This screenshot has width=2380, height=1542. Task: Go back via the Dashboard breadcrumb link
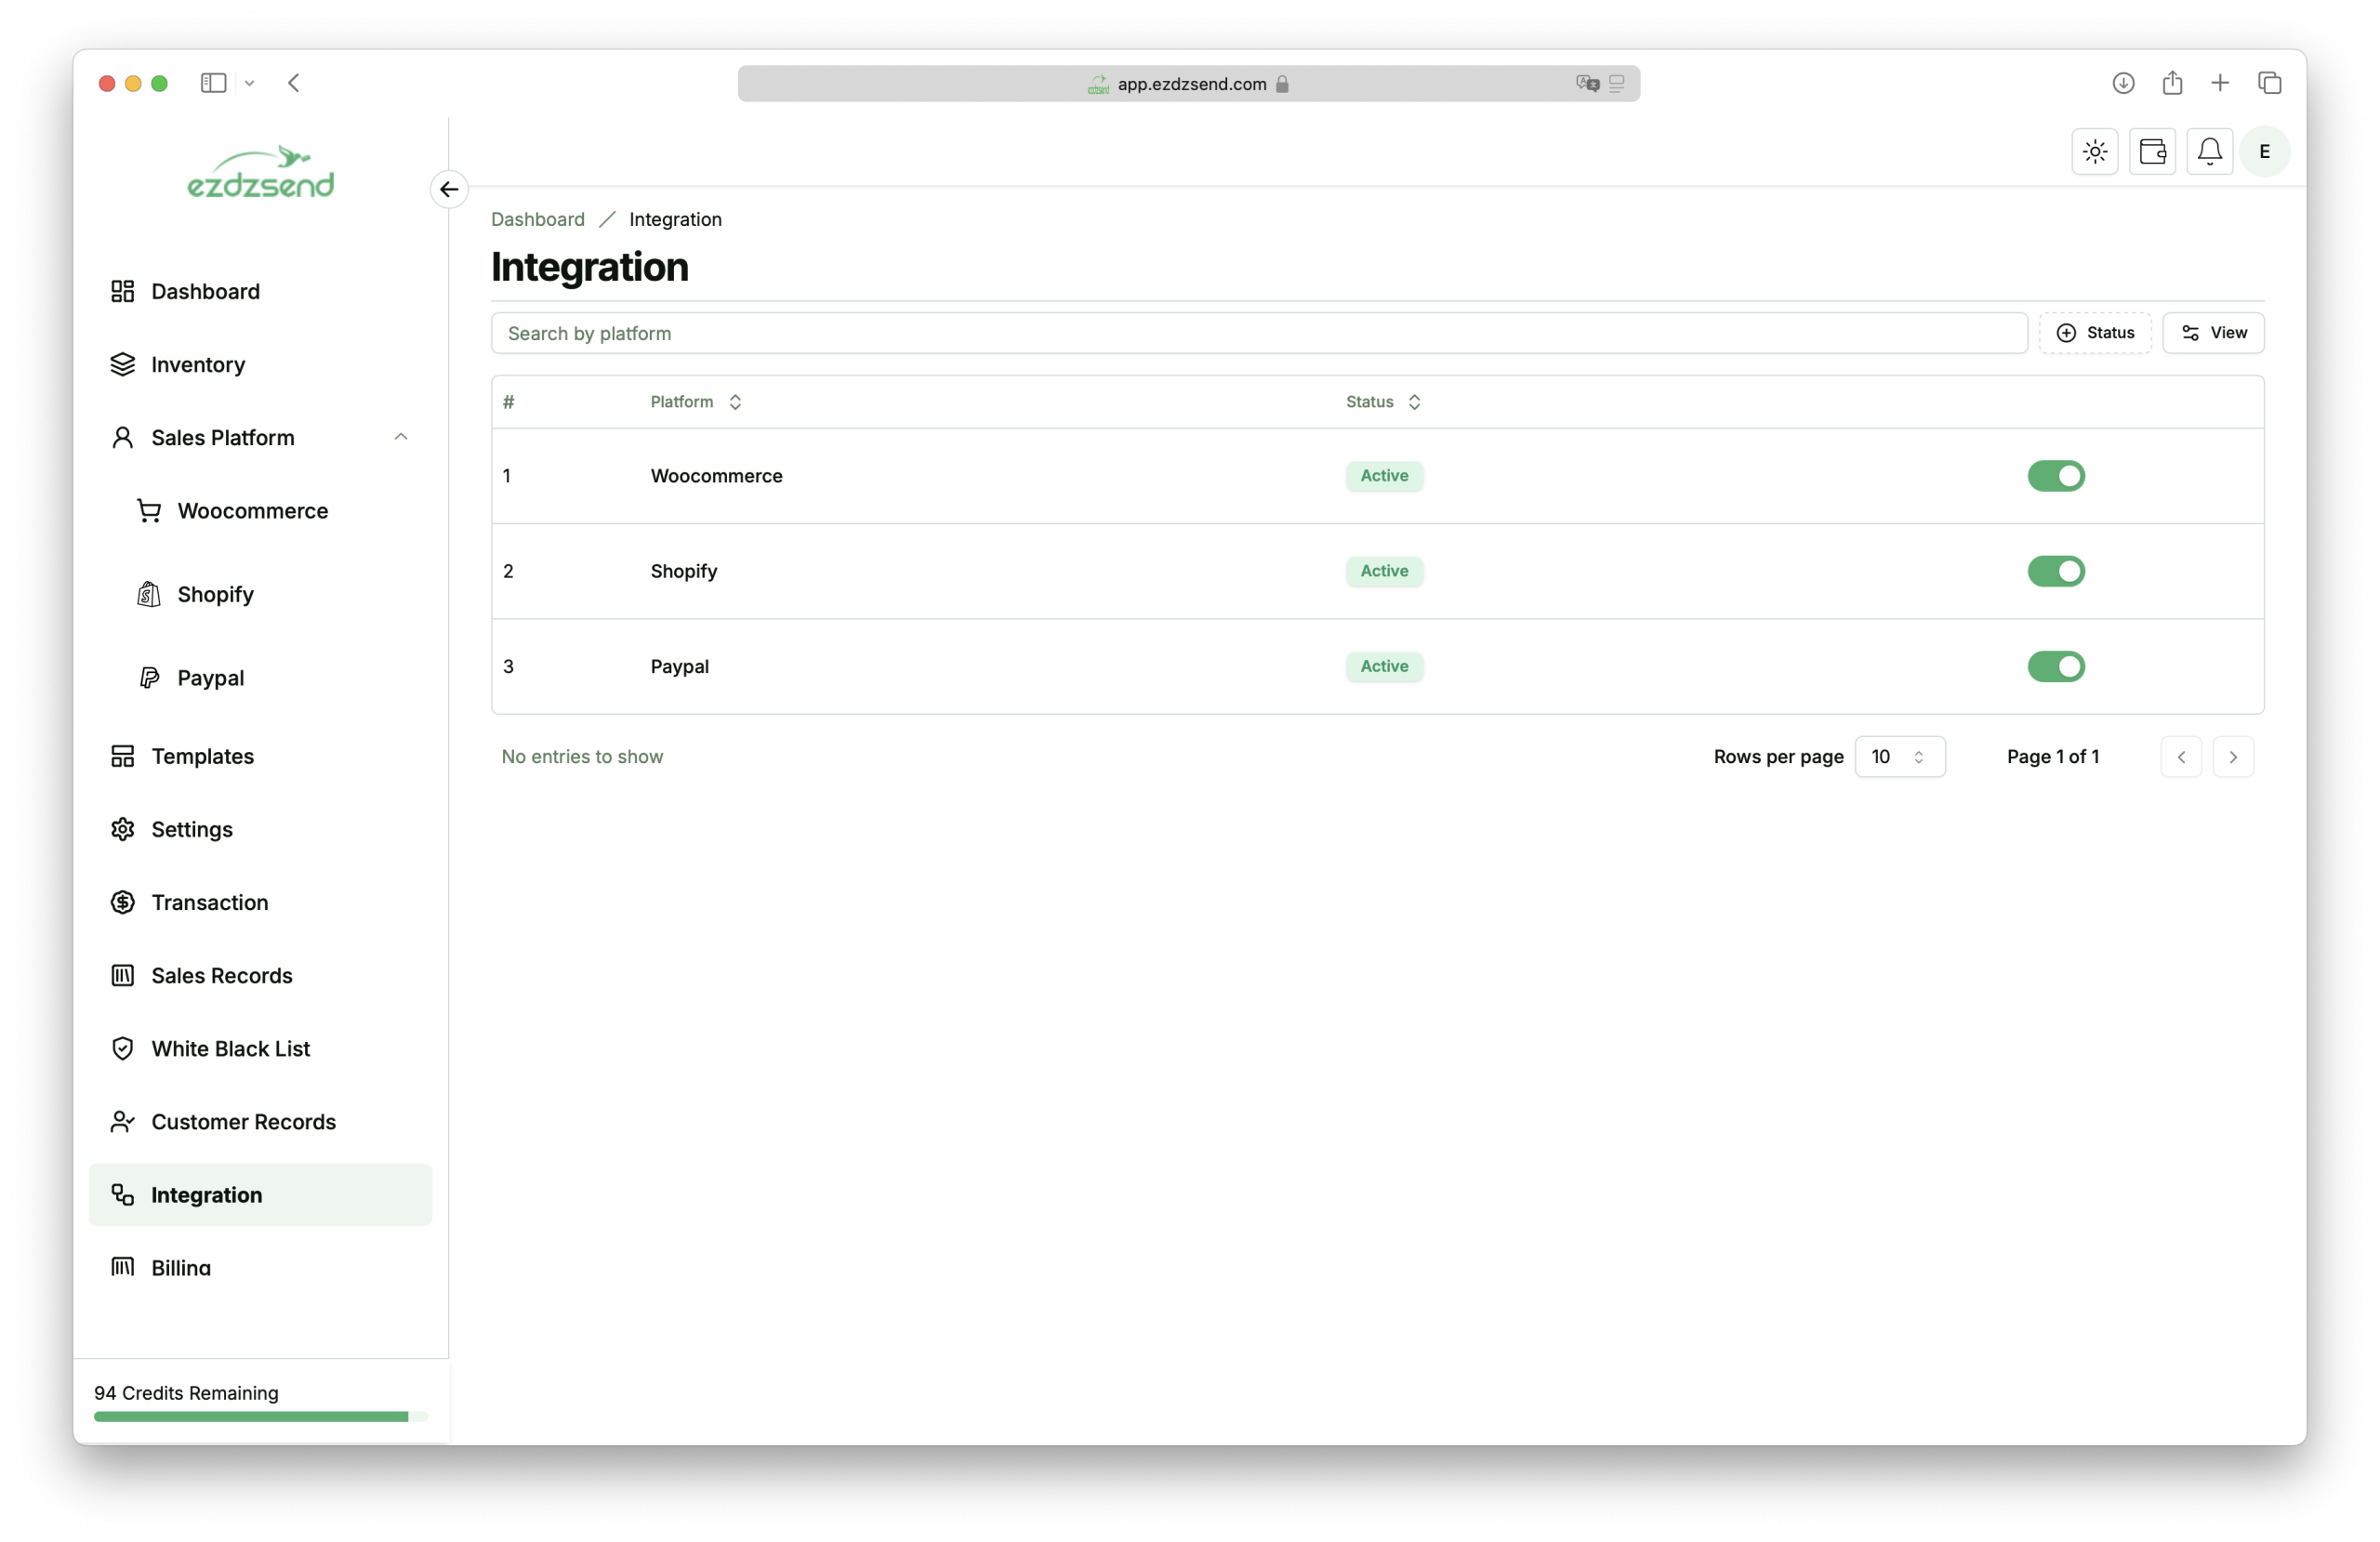[x=537, y=219]
